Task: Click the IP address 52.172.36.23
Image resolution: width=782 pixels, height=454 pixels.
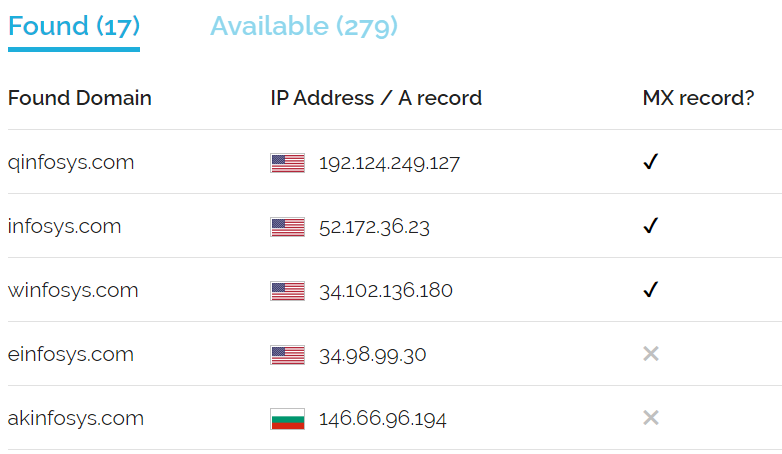Action: click(374, 227)
